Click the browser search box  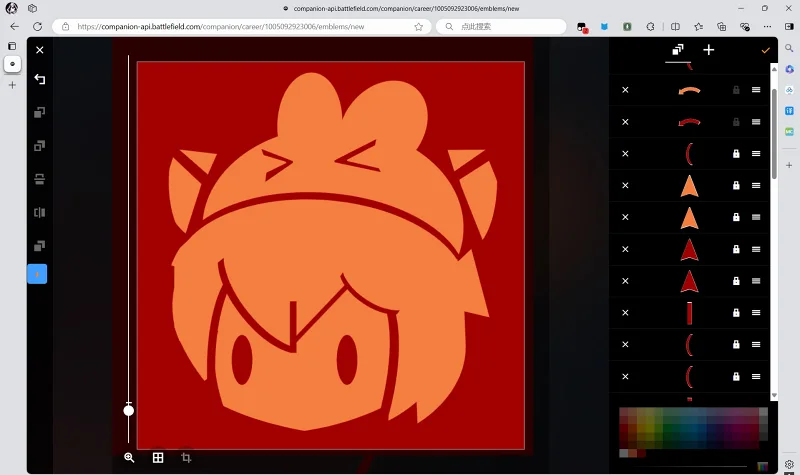pyautogui.click(x=501, y=27)
